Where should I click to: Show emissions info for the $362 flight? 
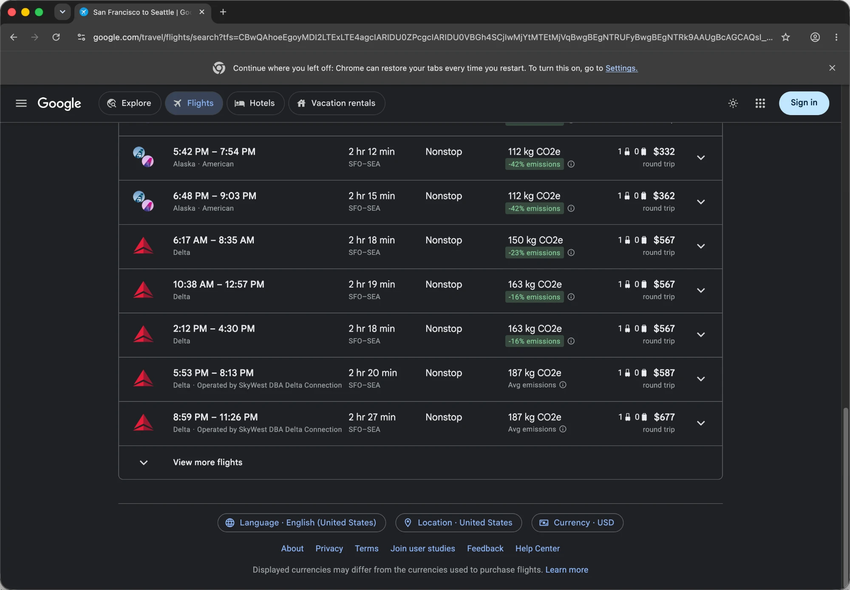(x=571, y=209)
